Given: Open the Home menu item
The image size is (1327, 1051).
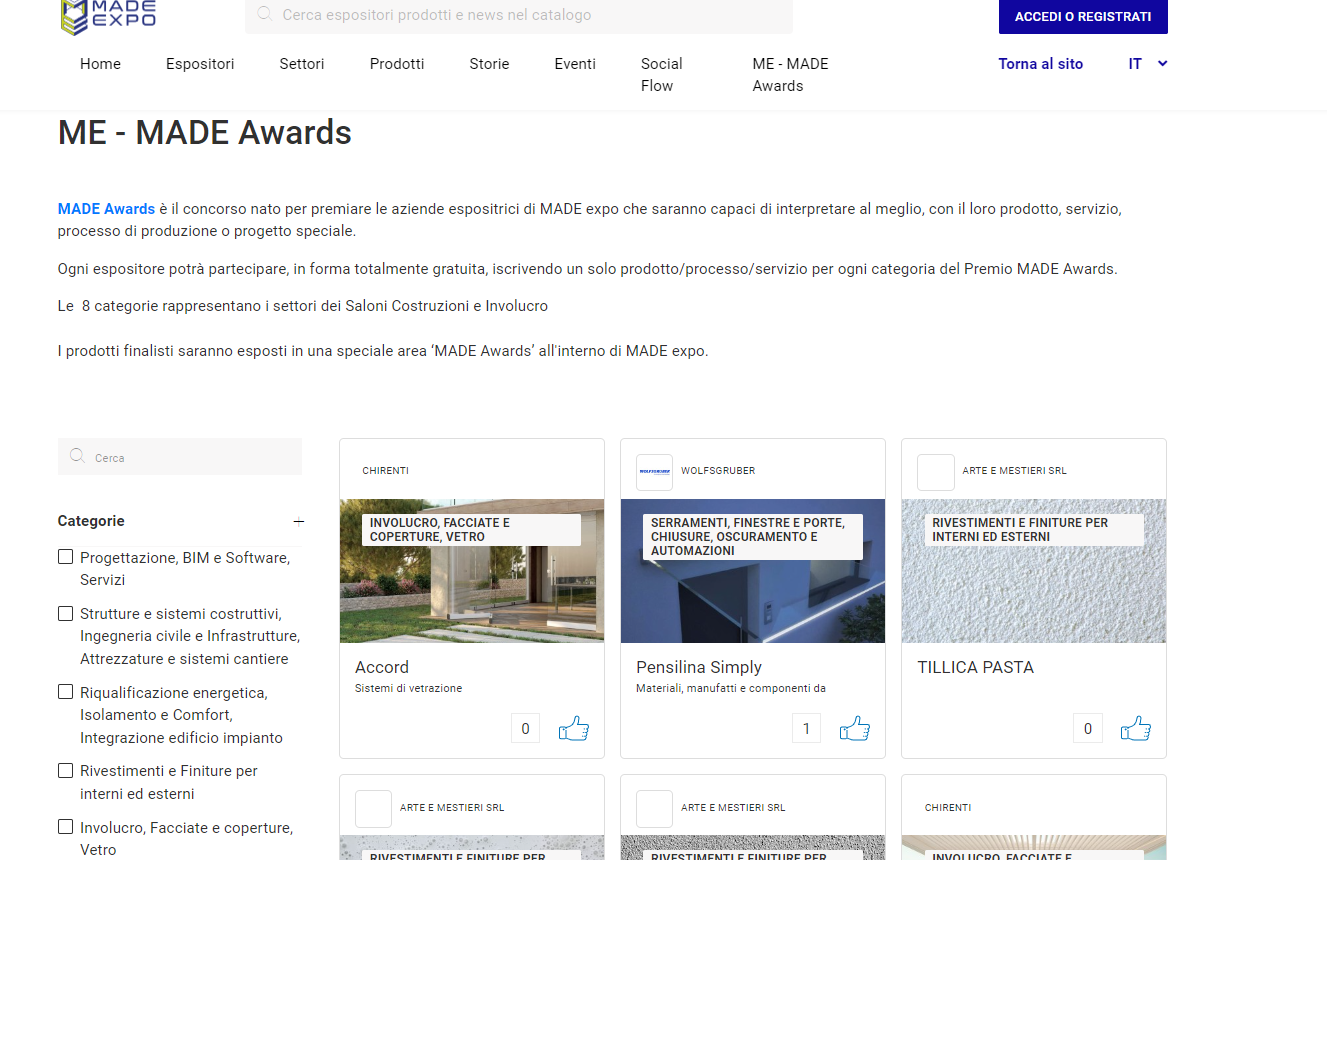Looking at the screenshot, I should tap(100, 64).
